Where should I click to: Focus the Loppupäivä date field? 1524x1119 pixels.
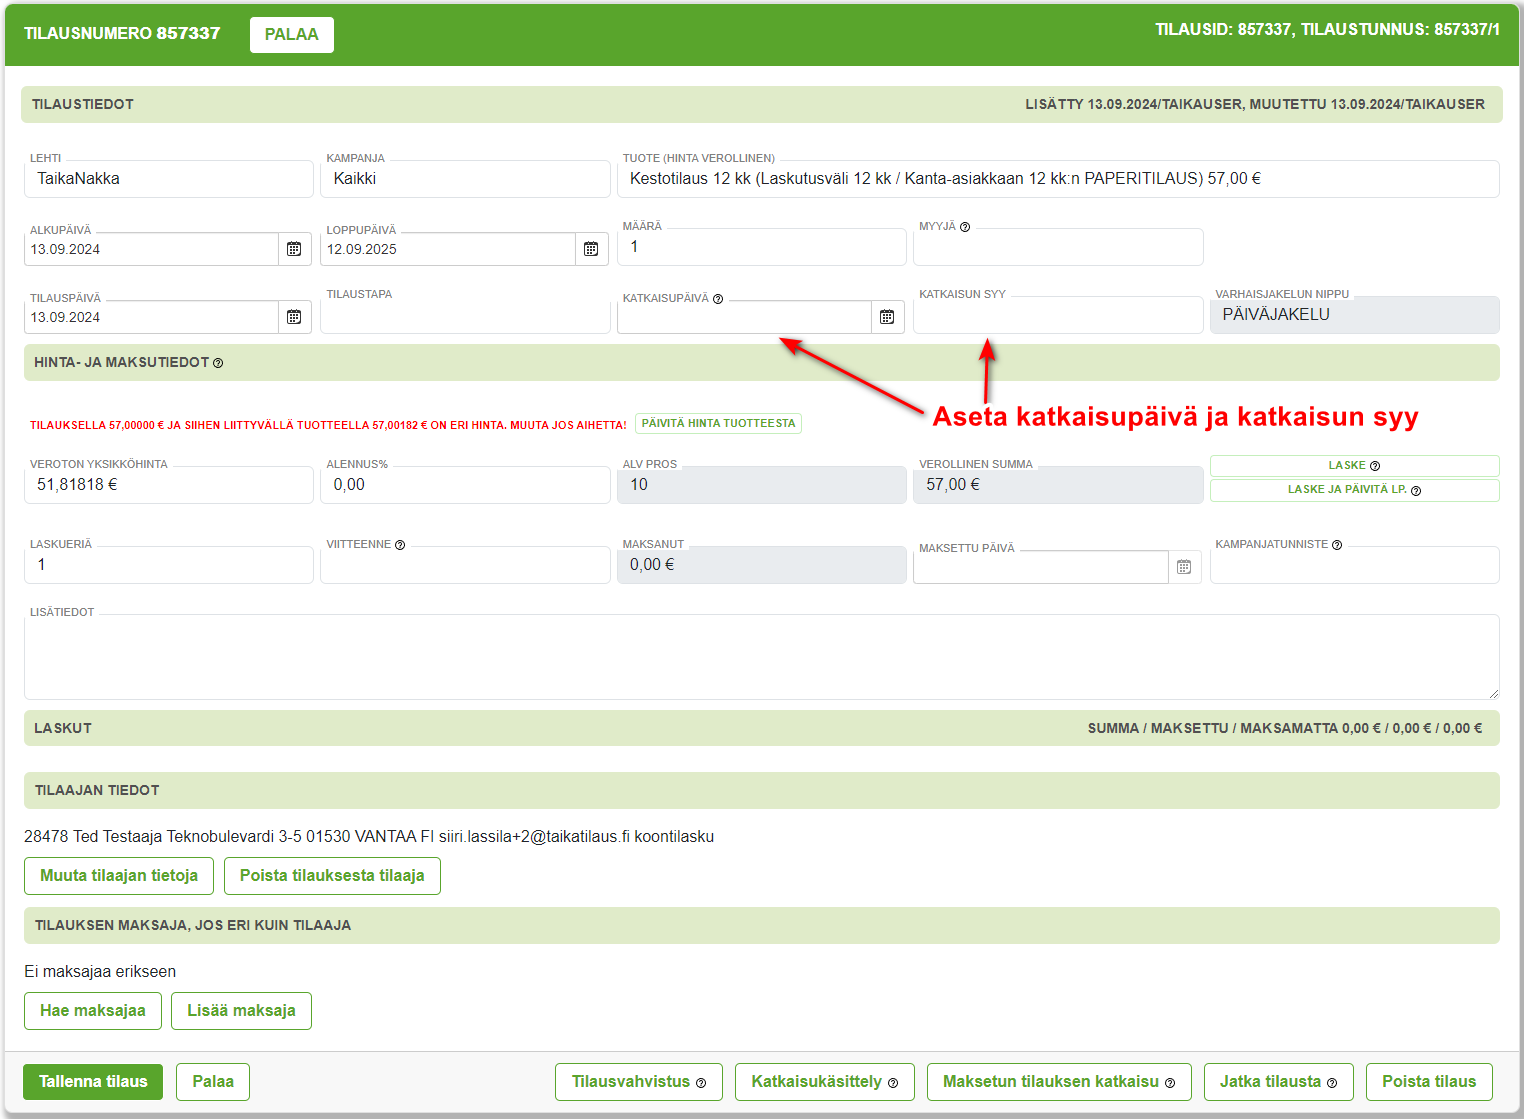[x=448, y=249]
